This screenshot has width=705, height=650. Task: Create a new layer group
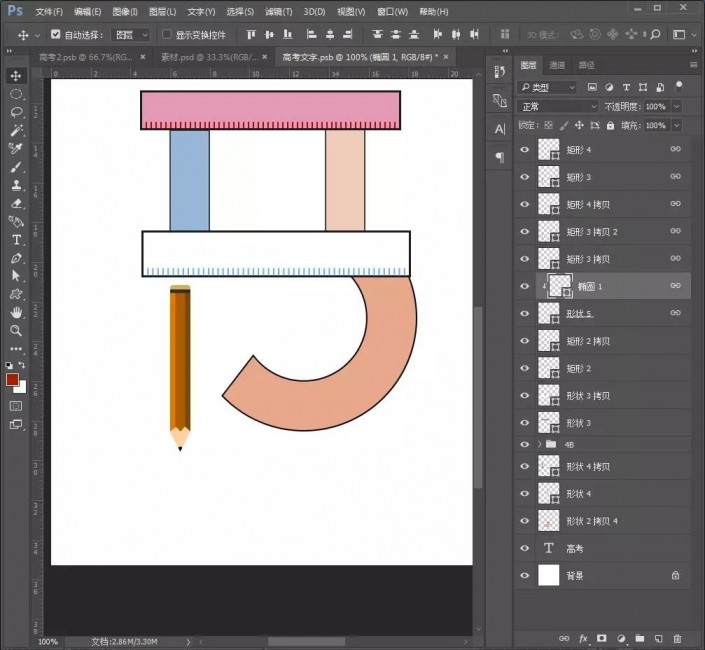[x=640, y=638]
